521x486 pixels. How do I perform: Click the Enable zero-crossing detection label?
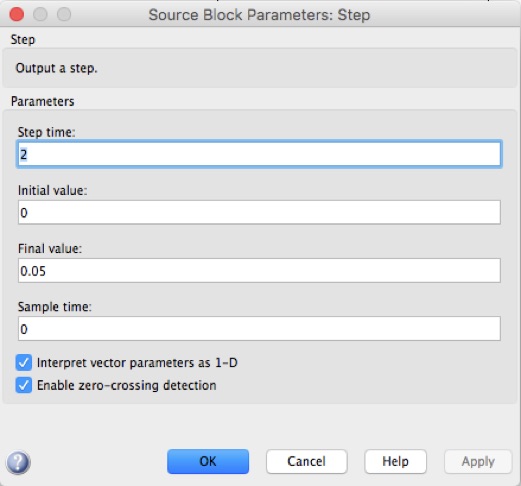click(126, 385)
